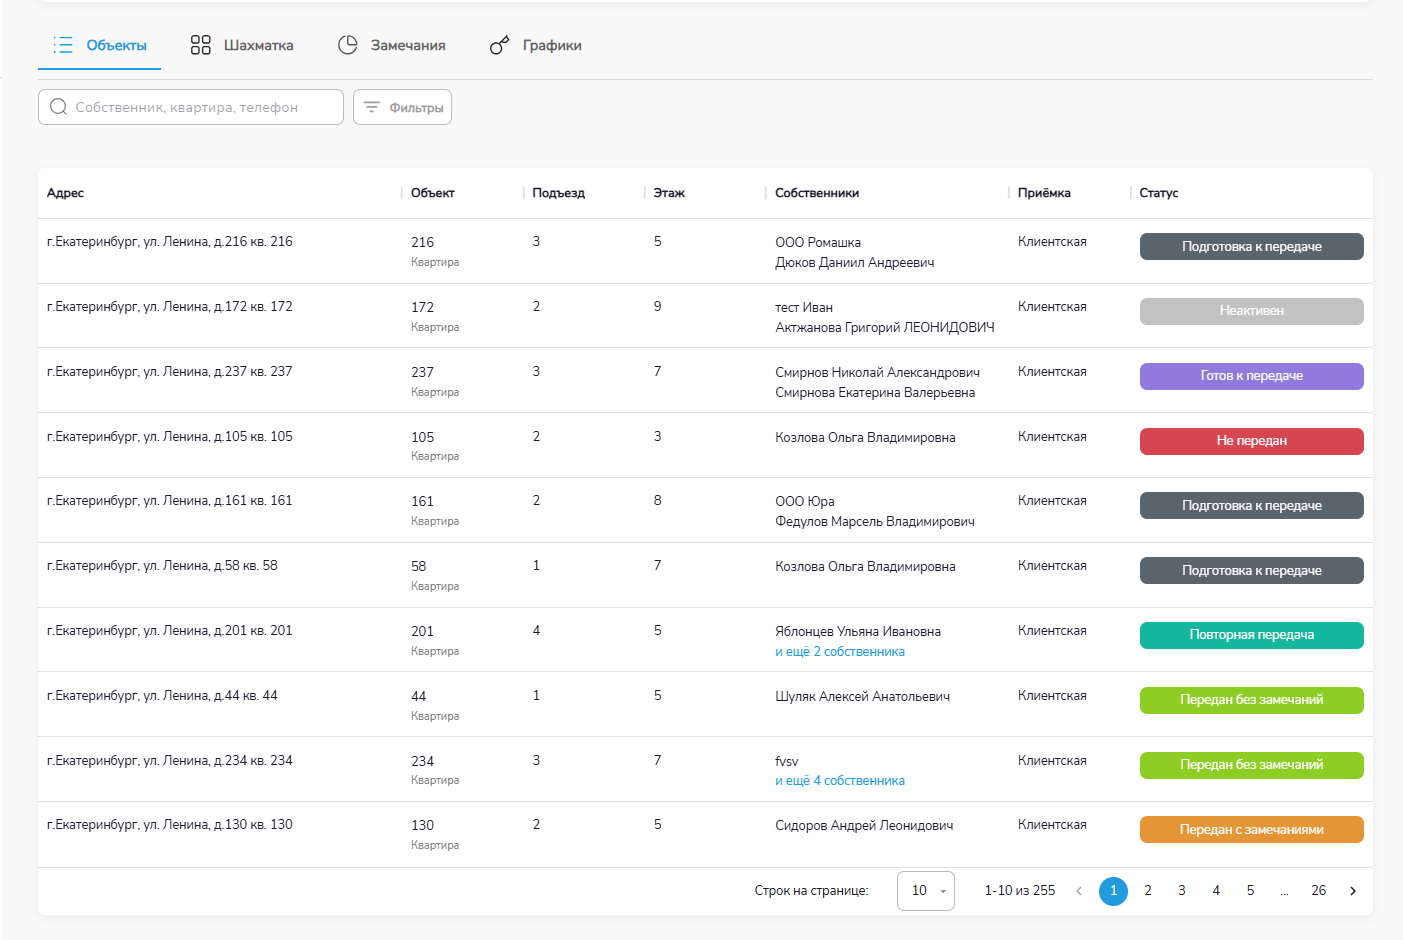This screenshot has height=940, width=1403.
Task: Switch to the Шахматка tab
Action: coord(258,45)
